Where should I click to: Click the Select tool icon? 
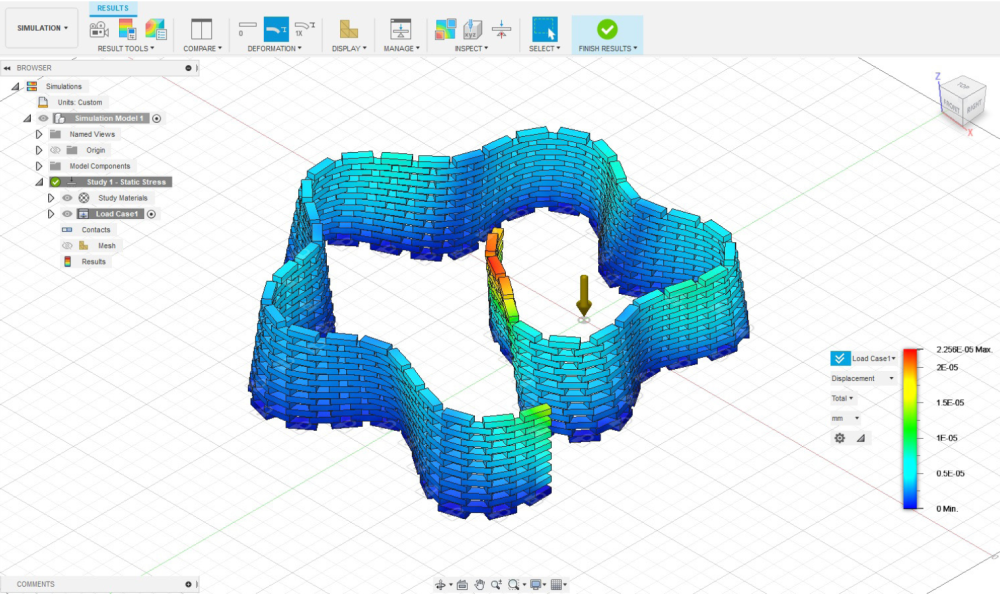(x=545, y=29)
